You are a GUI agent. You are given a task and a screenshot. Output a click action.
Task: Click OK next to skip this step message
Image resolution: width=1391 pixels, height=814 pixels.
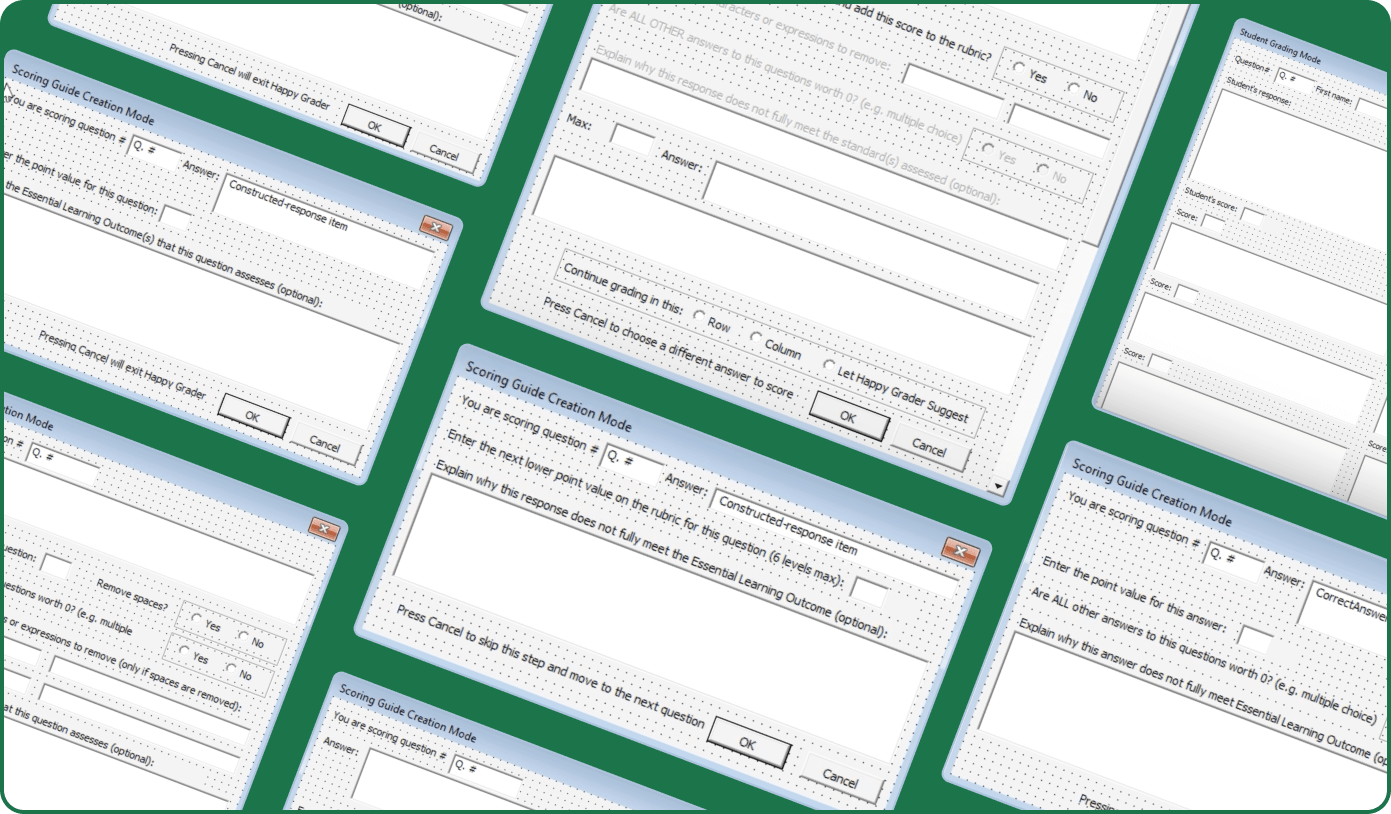click(747, 744)
